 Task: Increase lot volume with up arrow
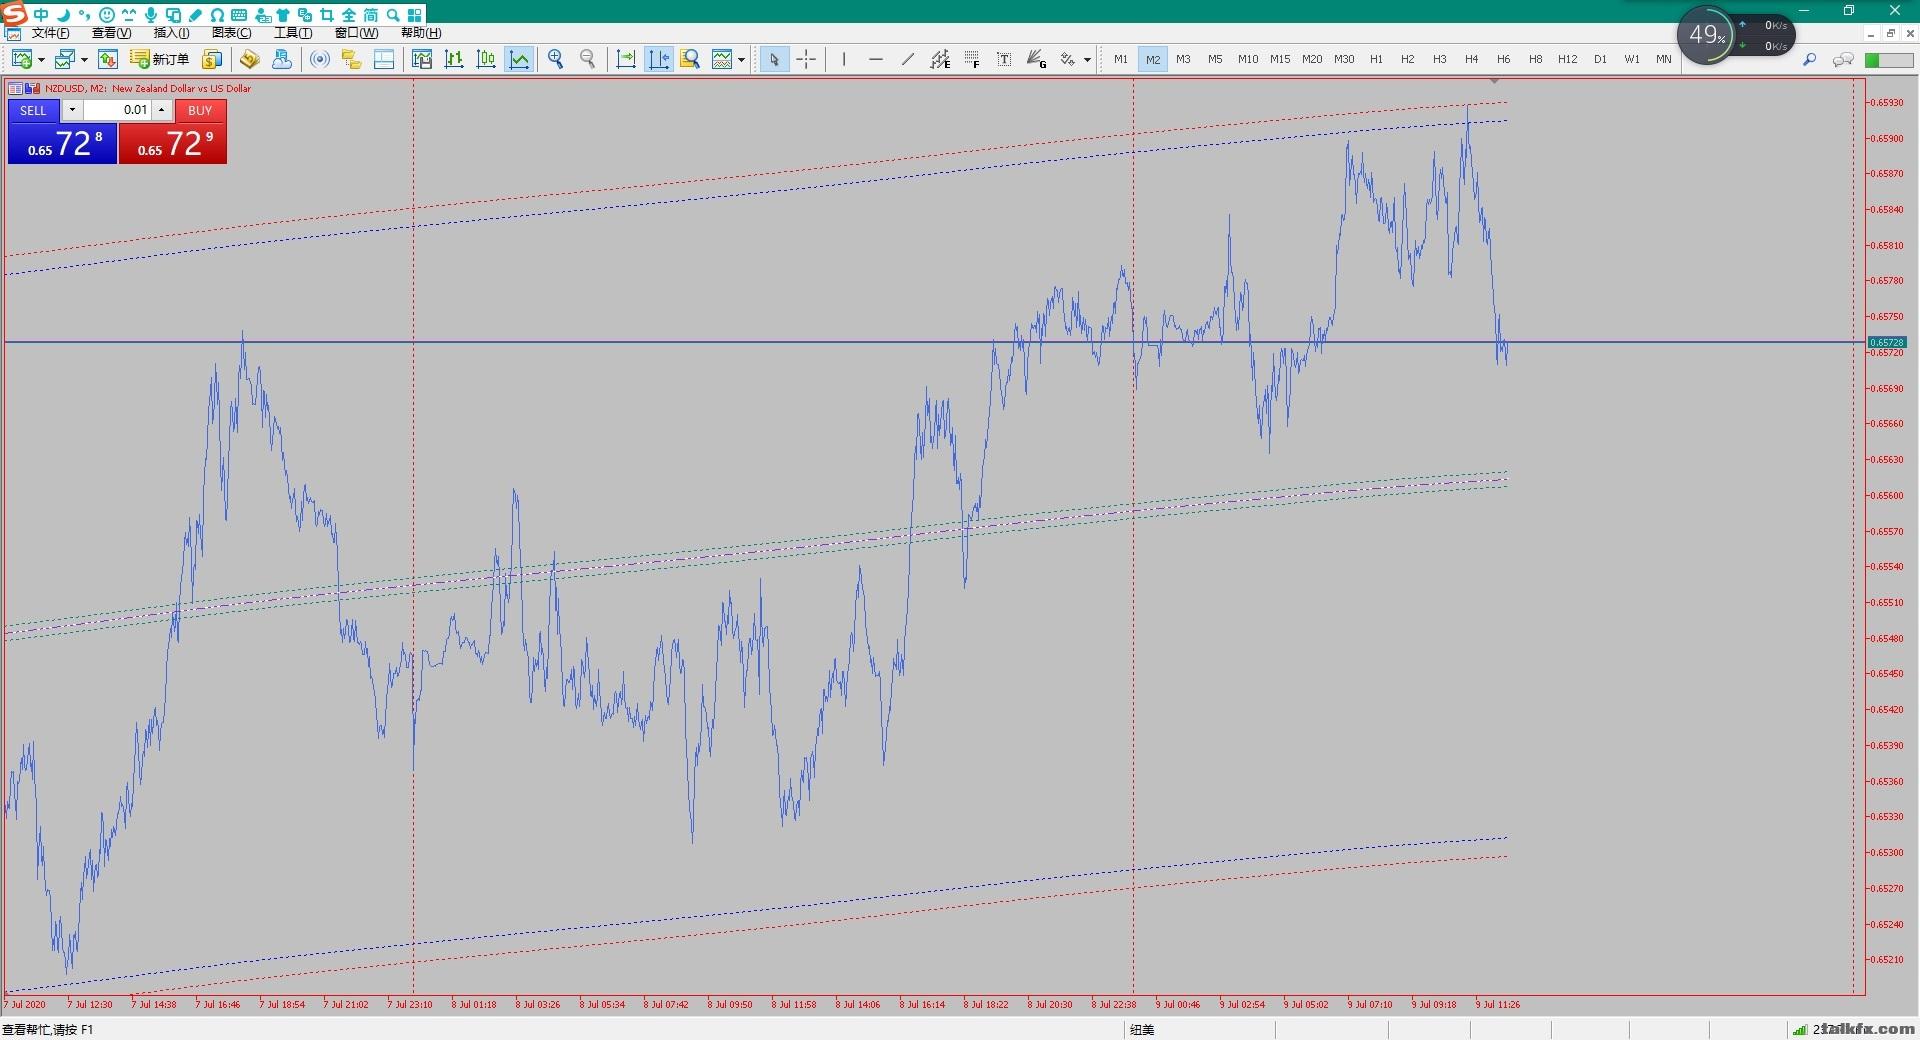tap(161, 110)
